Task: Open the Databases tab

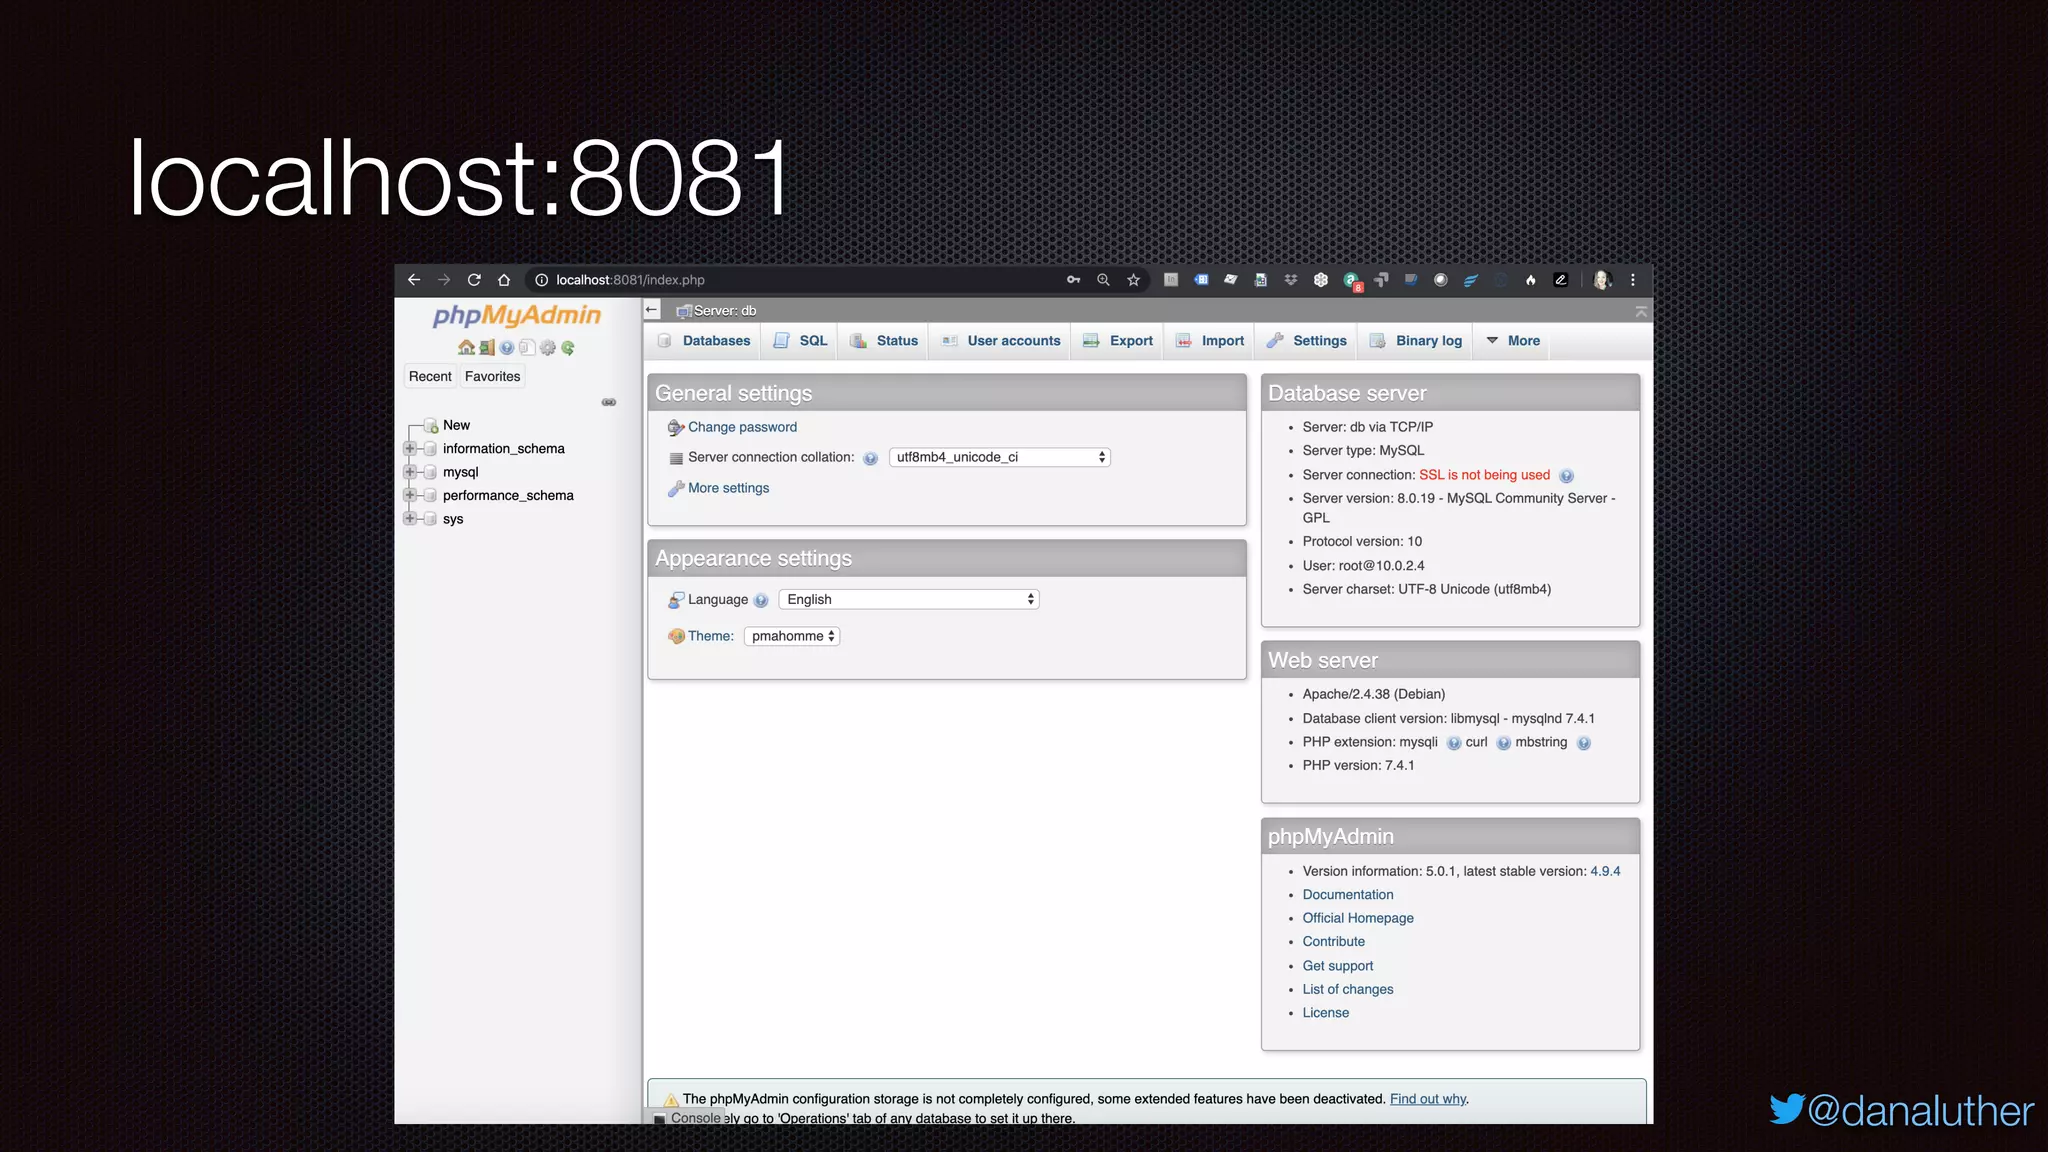Action: click(704, 341)
